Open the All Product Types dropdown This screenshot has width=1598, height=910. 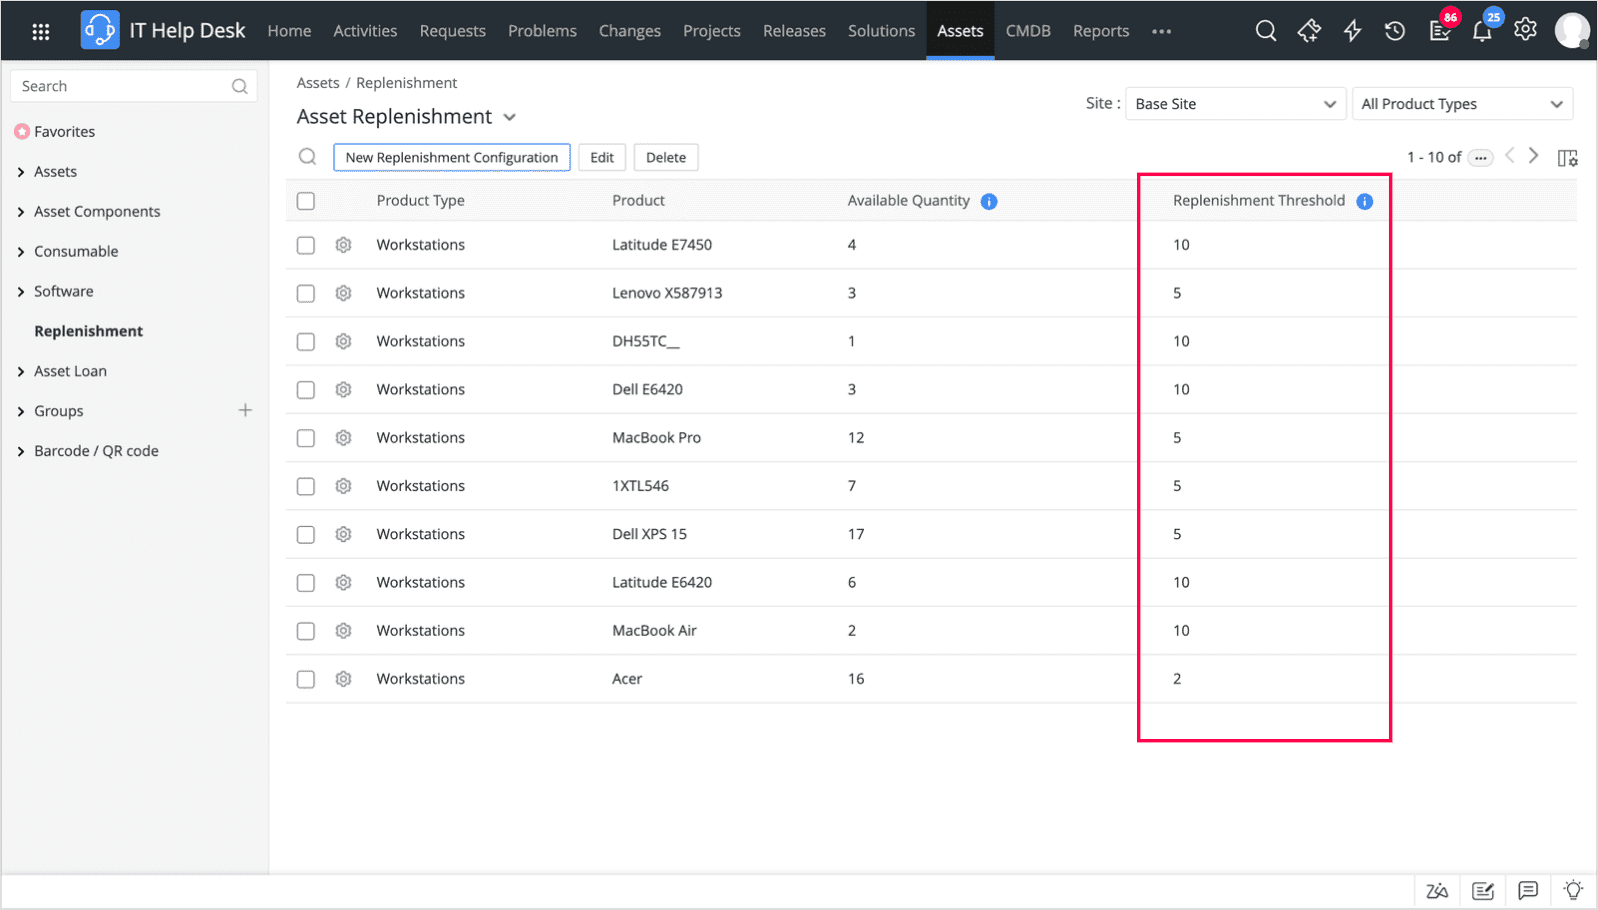(1461, 104)
